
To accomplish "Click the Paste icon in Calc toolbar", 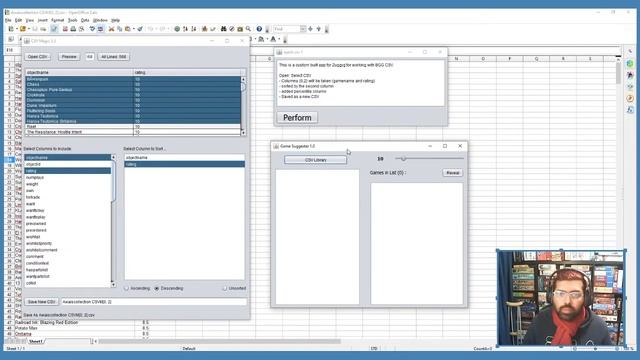I will tap(128, 29).
